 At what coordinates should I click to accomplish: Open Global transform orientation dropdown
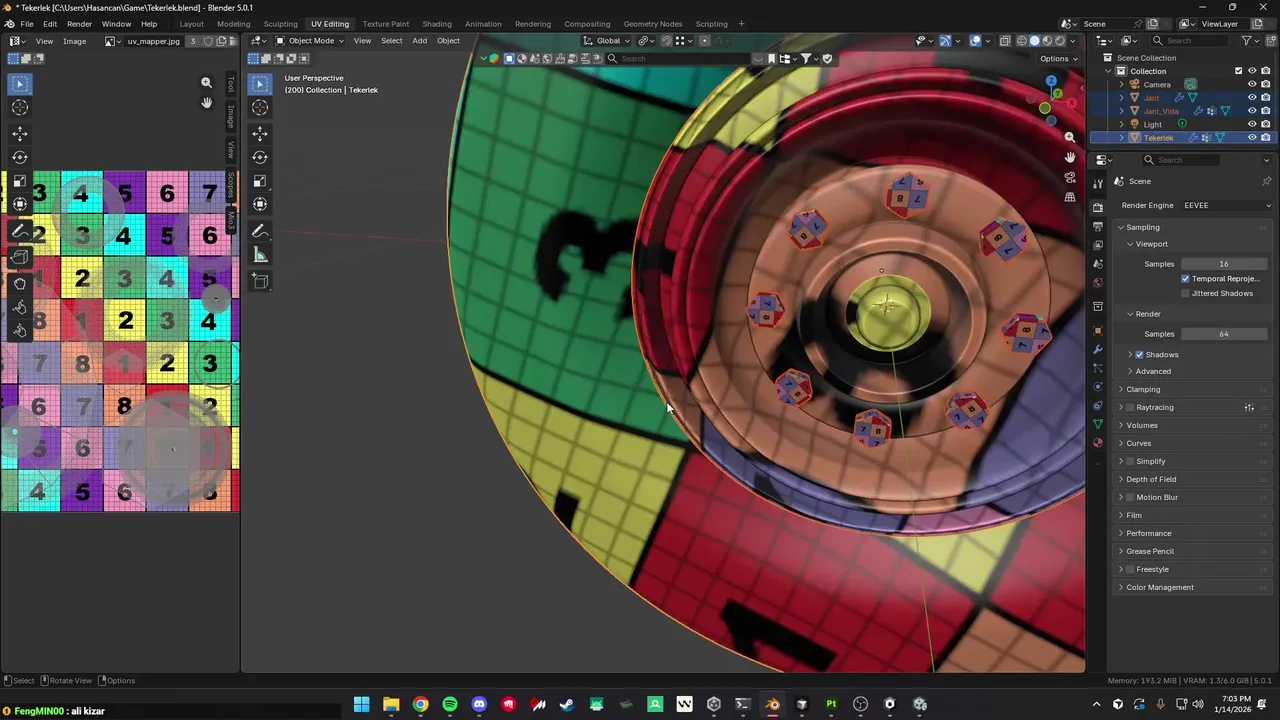coord(609,41)
